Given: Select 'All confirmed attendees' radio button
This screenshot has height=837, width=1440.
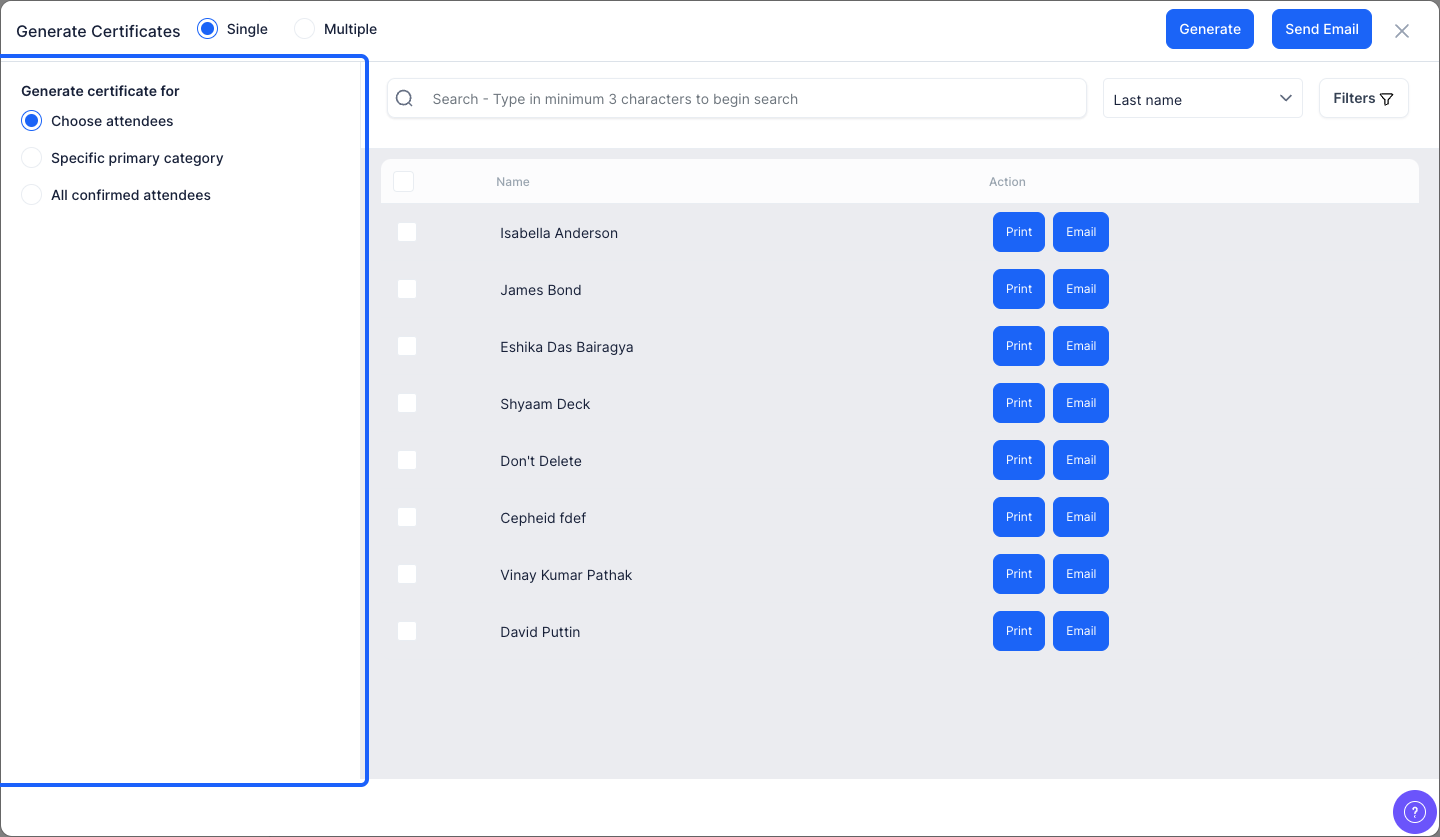Looking at the screenshot, I should pos(32,195).
